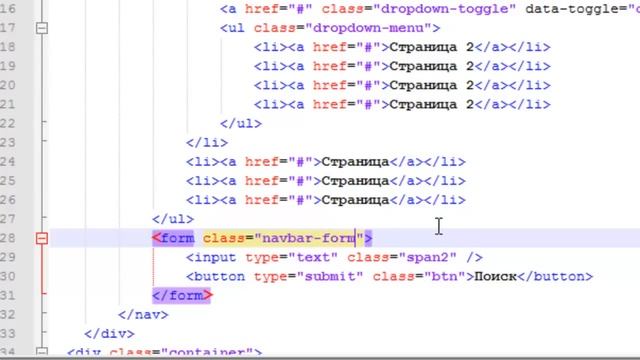
Task: Click "Страница" link text on line 24
Action: pos(355,162)
